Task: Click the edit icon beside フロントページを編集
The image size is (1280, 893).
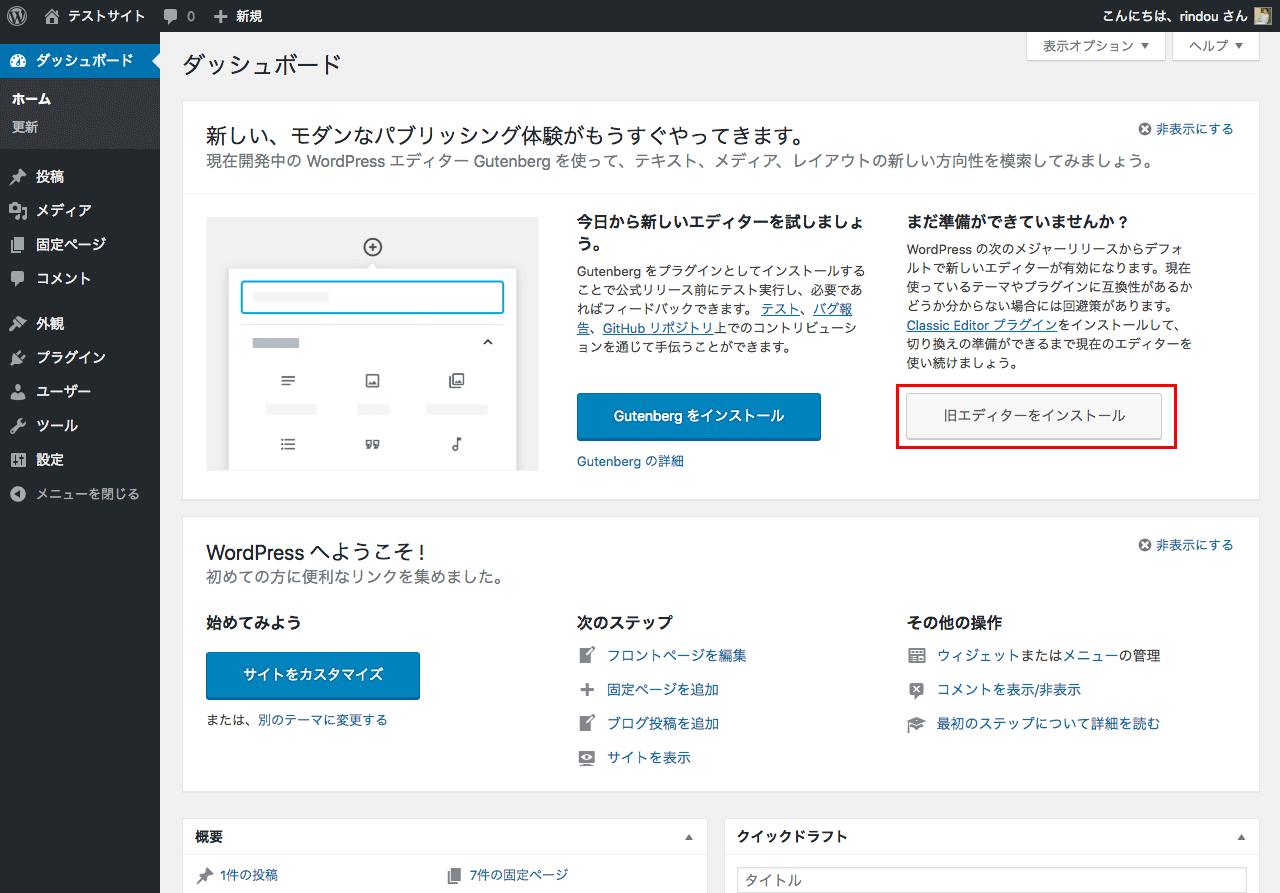Action: 587,656
